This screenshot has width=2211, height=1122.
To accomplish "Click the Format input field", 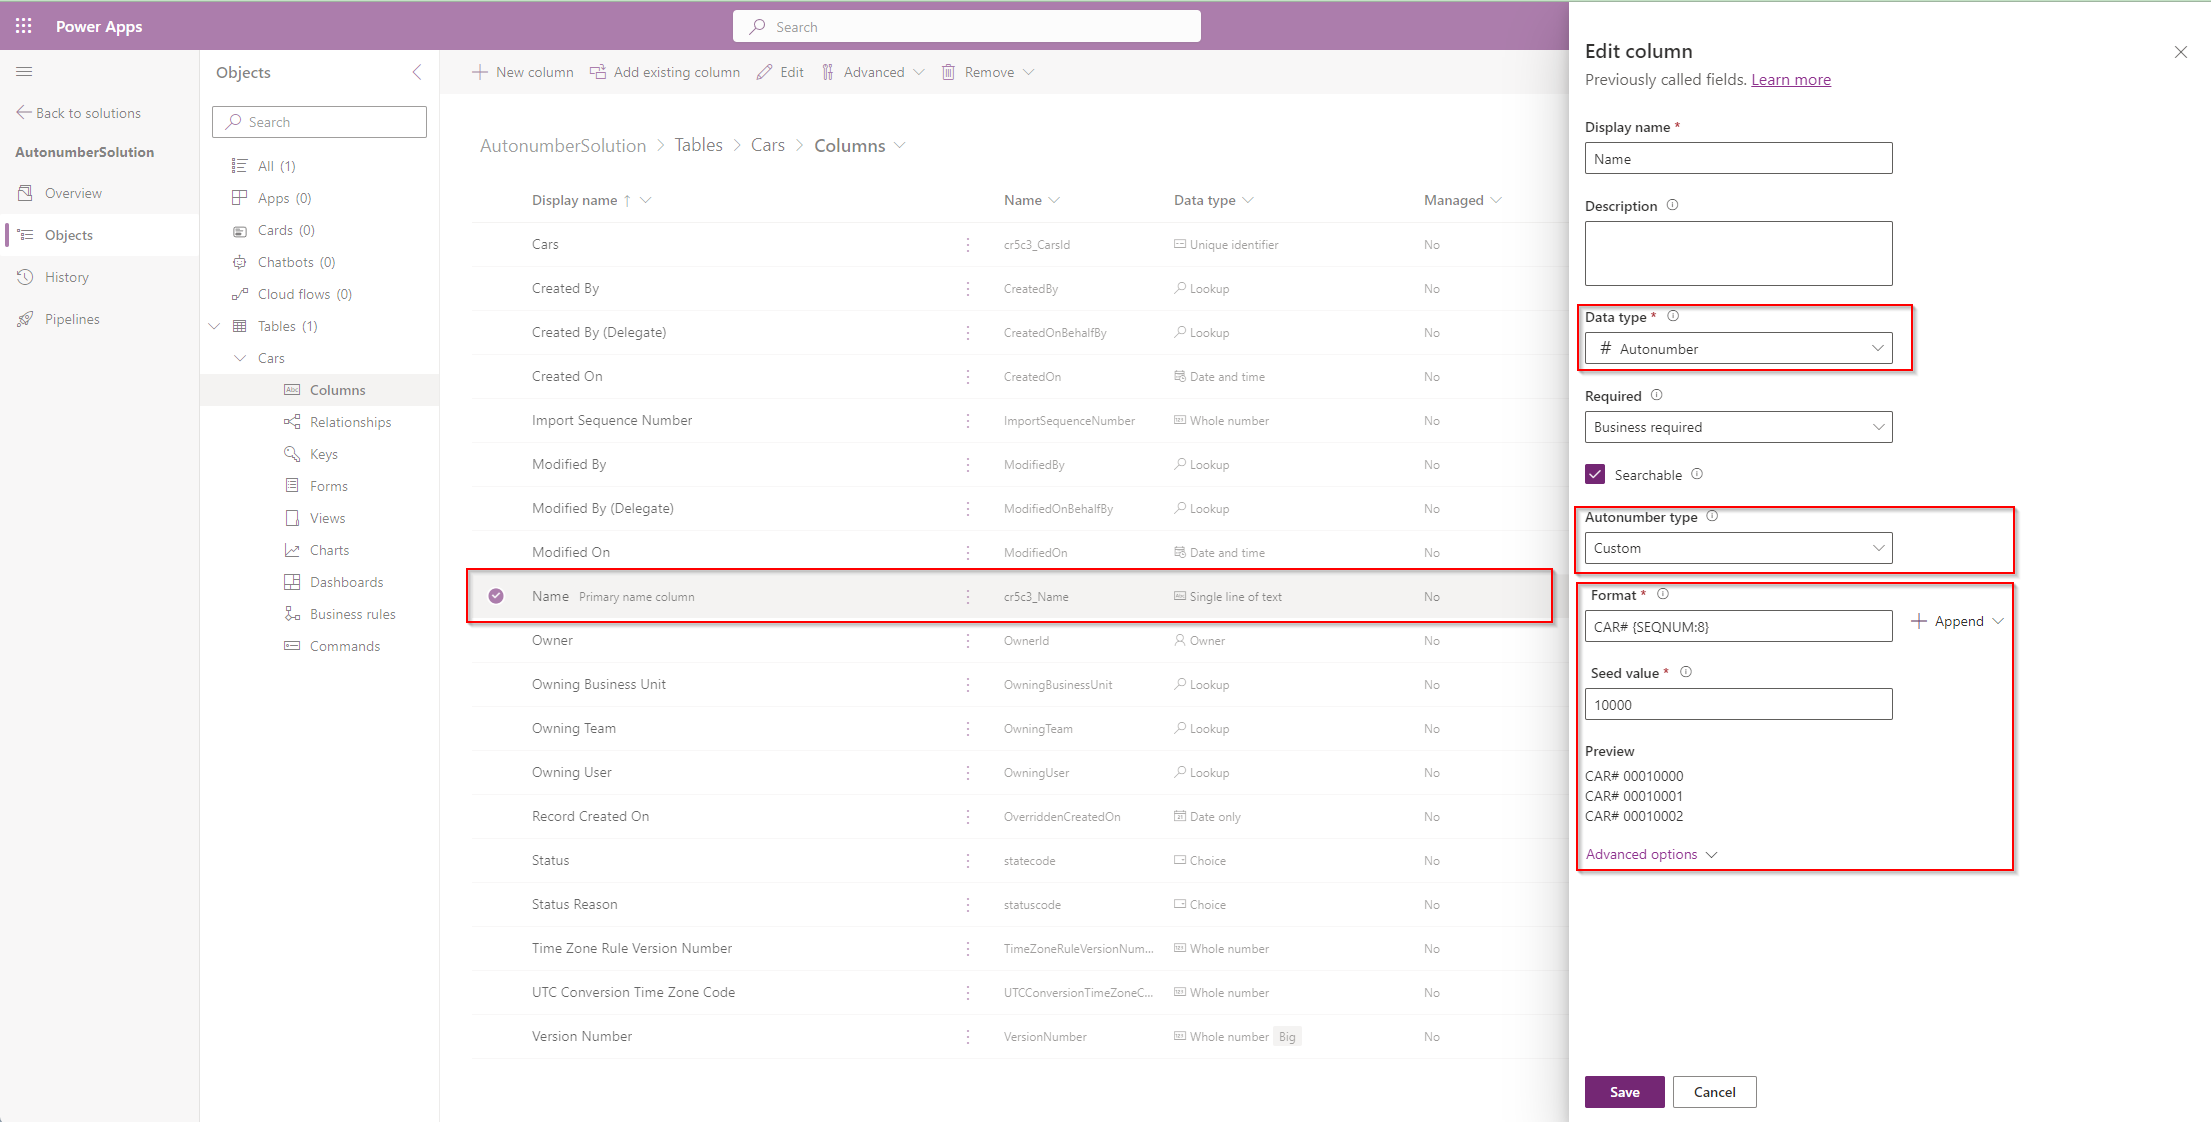I will pyautogui.click(x=1738, y=626).
